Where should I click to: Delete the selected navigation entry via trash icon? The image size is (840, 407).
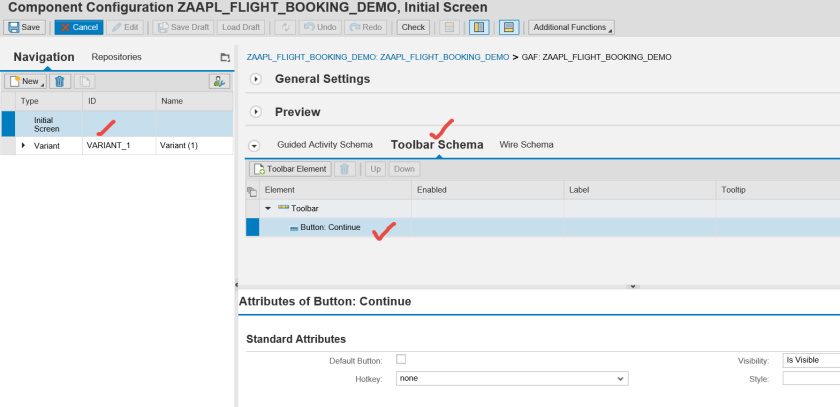(59, 81)
